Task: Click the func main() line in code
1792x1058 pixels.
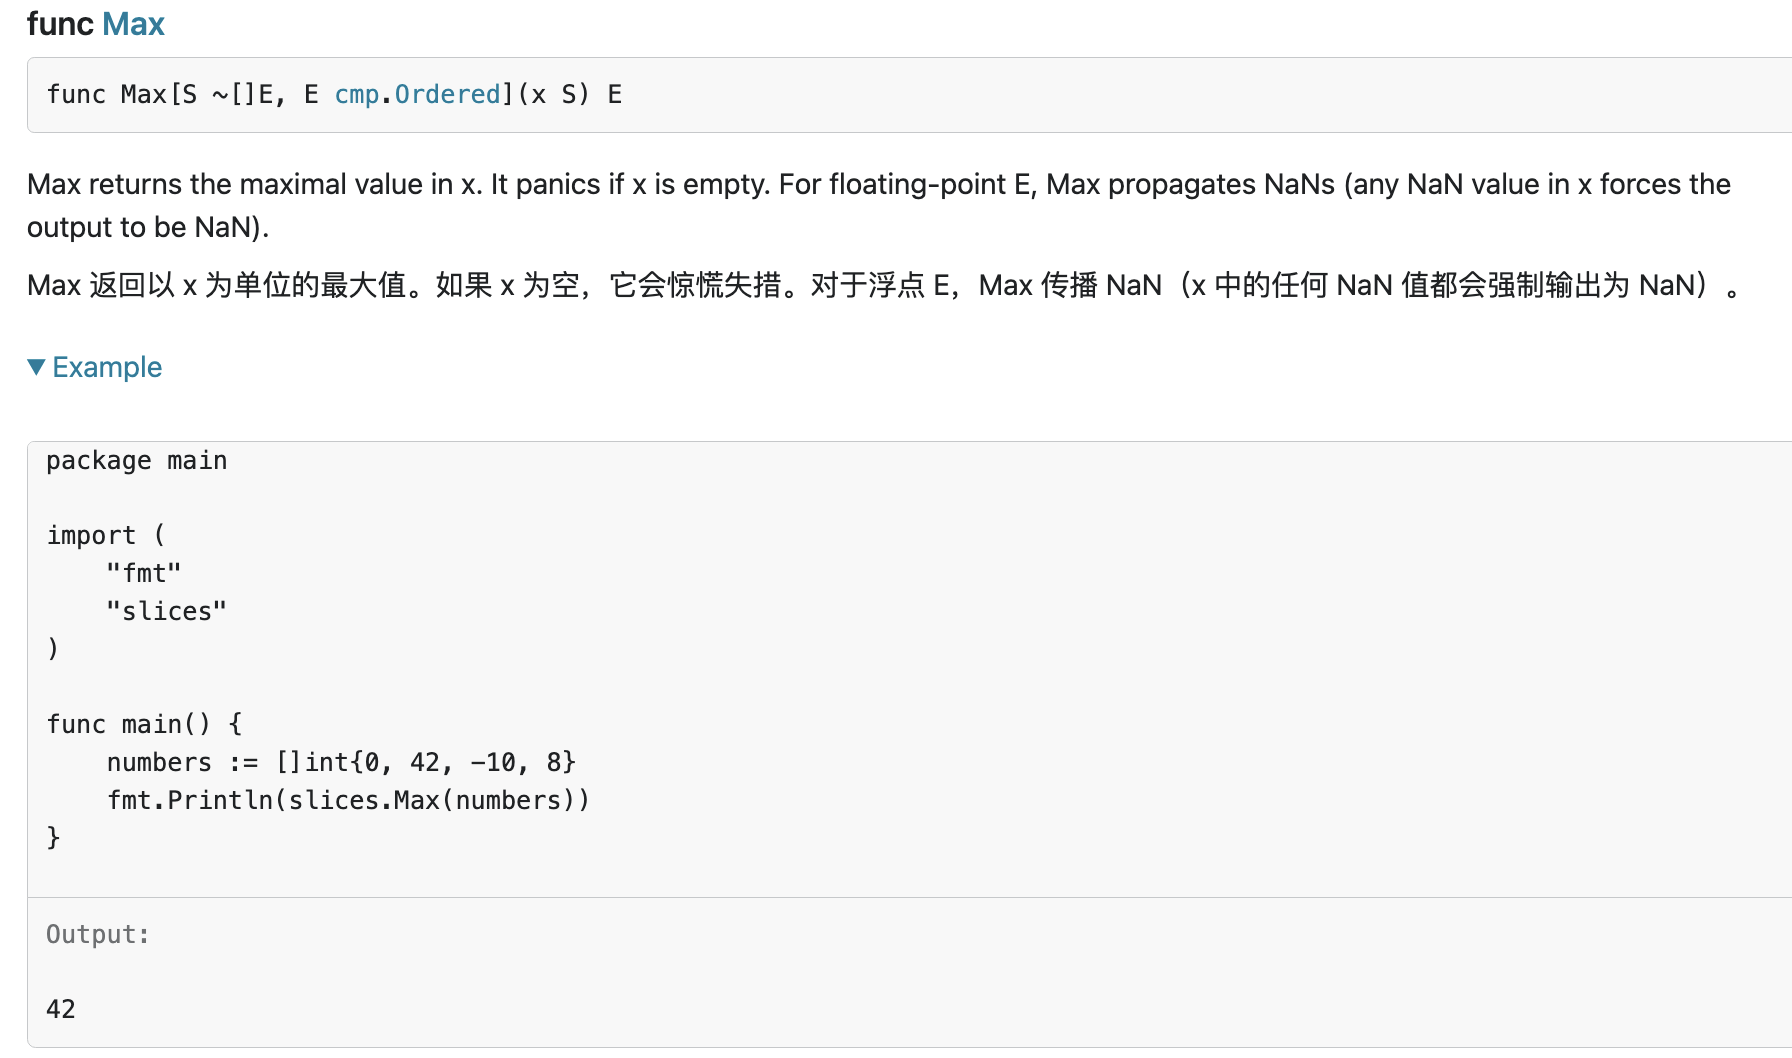Action: pyautogui.click(x=144, y=724)
